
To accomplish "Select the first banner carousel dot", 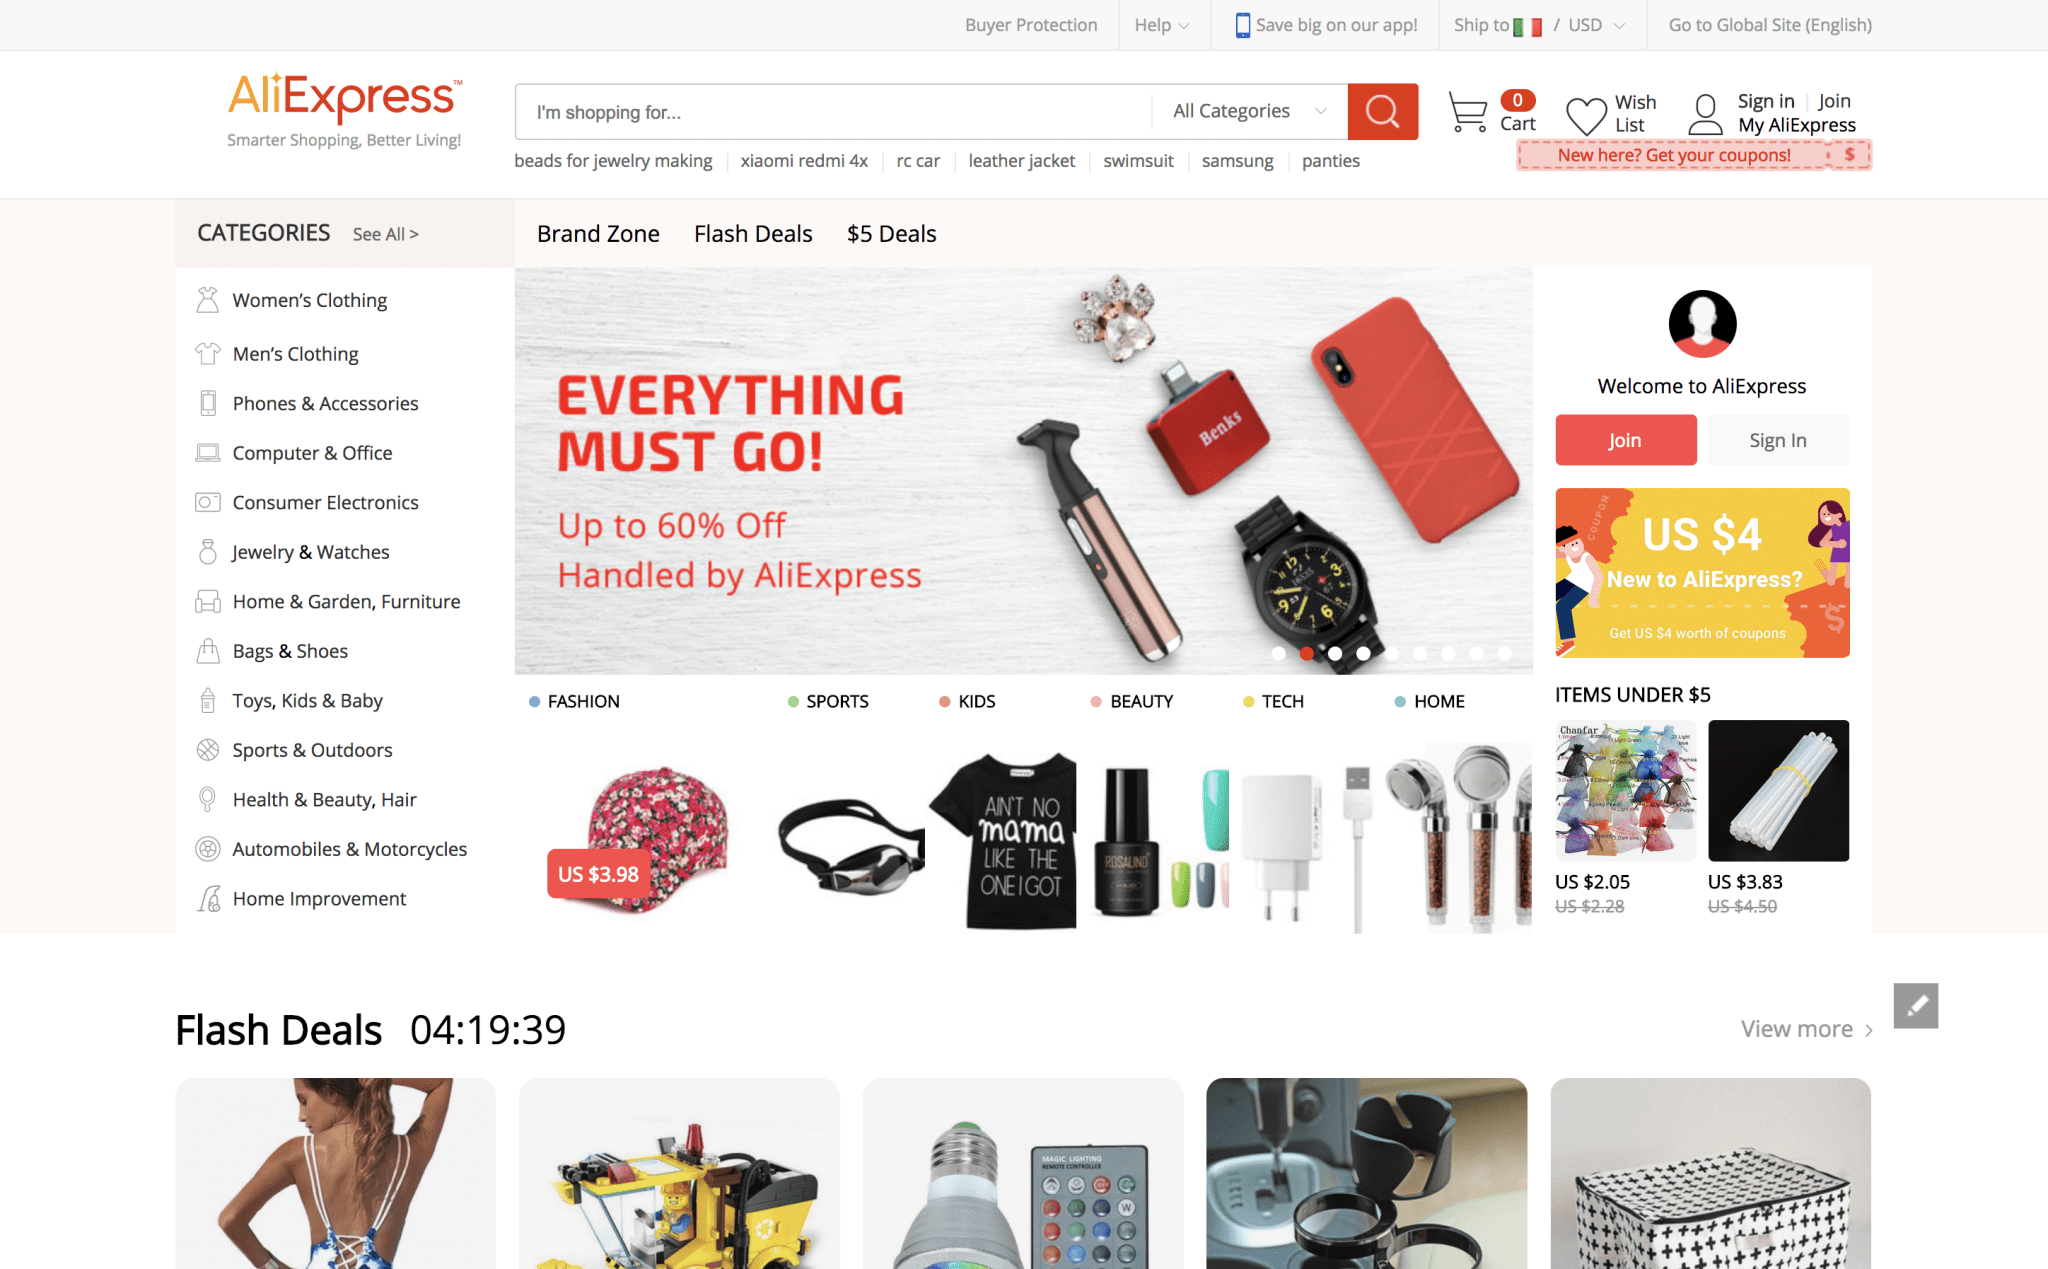I will 1278,653.
